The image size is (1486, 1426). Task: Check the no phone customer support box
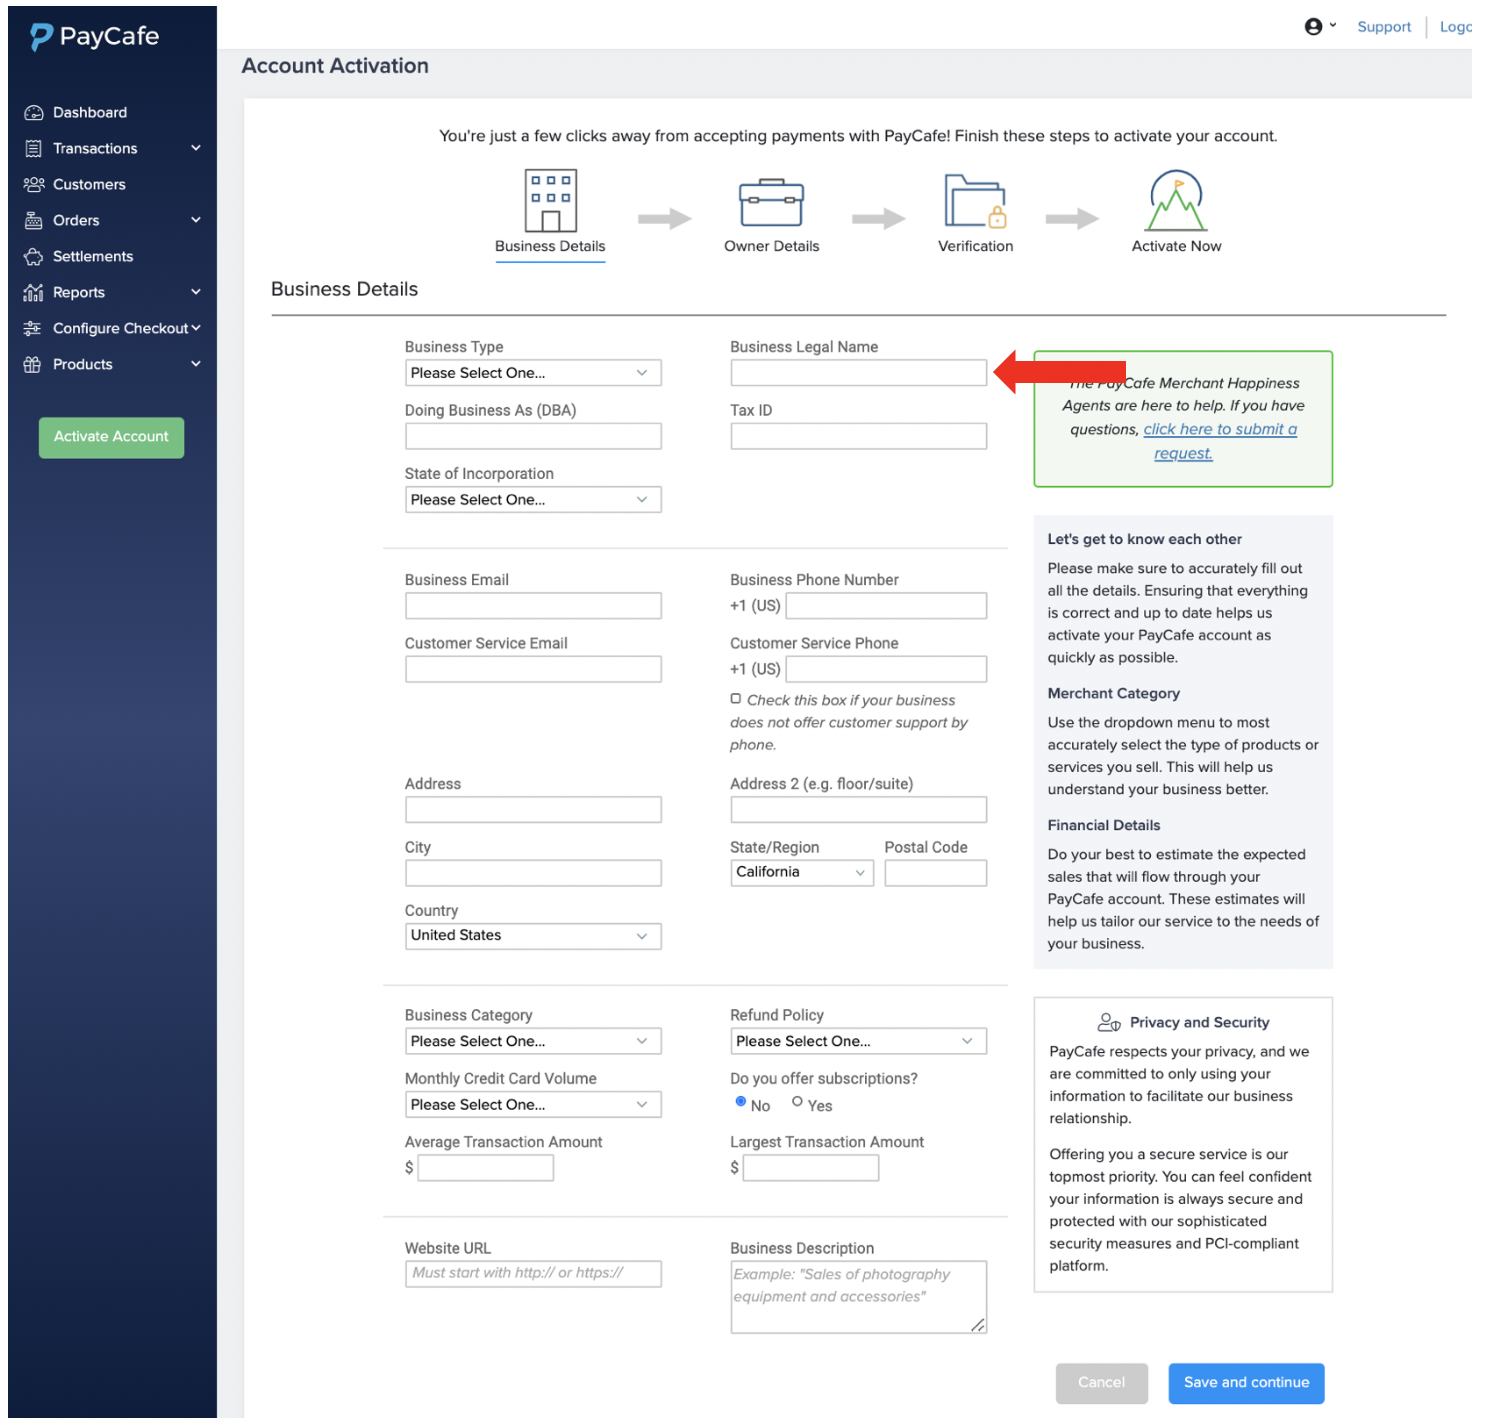tap(736, 700)
